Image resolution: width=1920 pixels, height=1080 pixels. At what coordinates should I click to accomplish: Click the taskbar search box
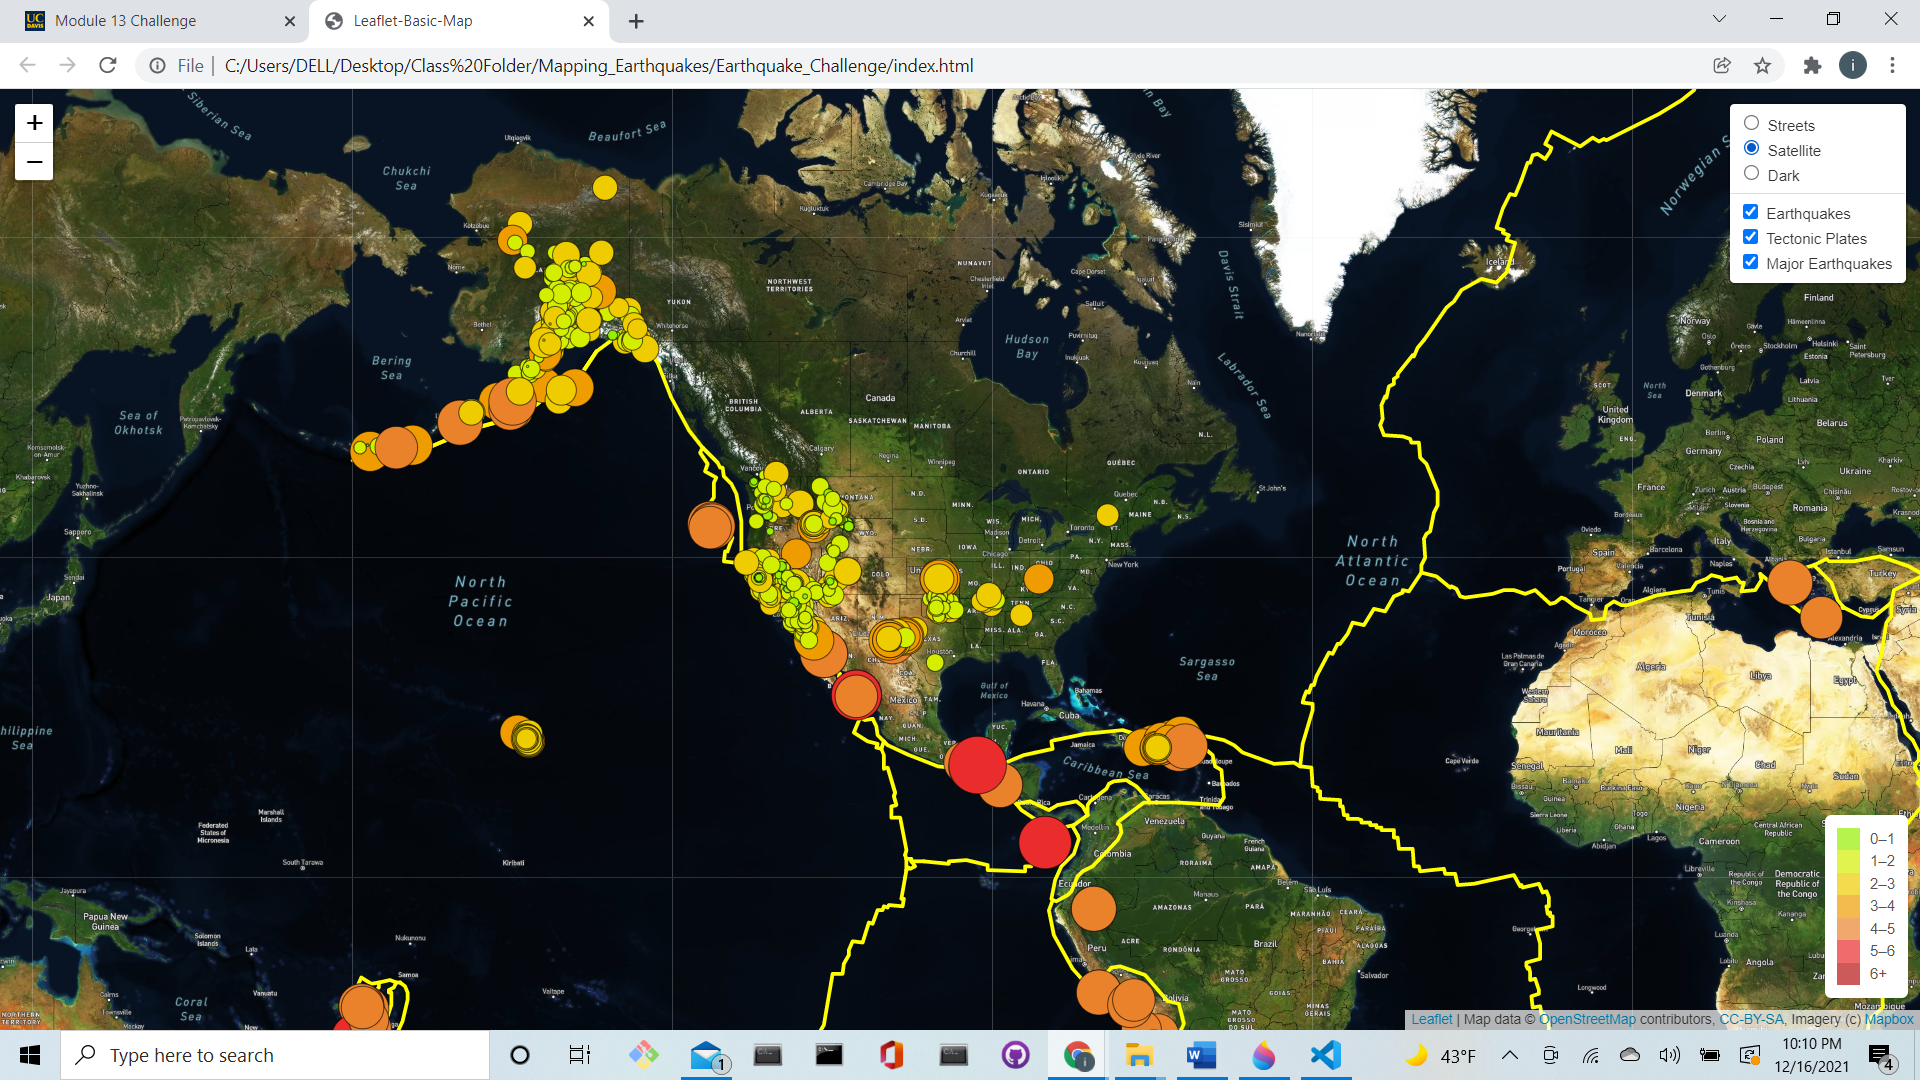pyautogui.click(x=275, y=1055)
